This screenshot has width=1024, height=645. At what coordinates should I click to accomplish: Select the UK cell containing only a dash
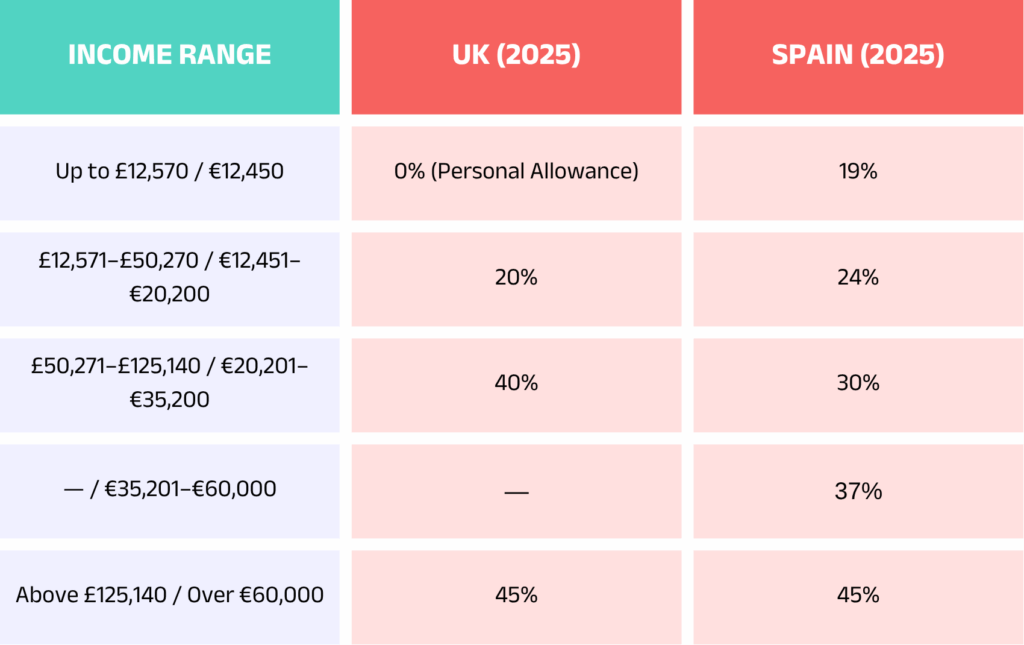(x=516, y=491)
